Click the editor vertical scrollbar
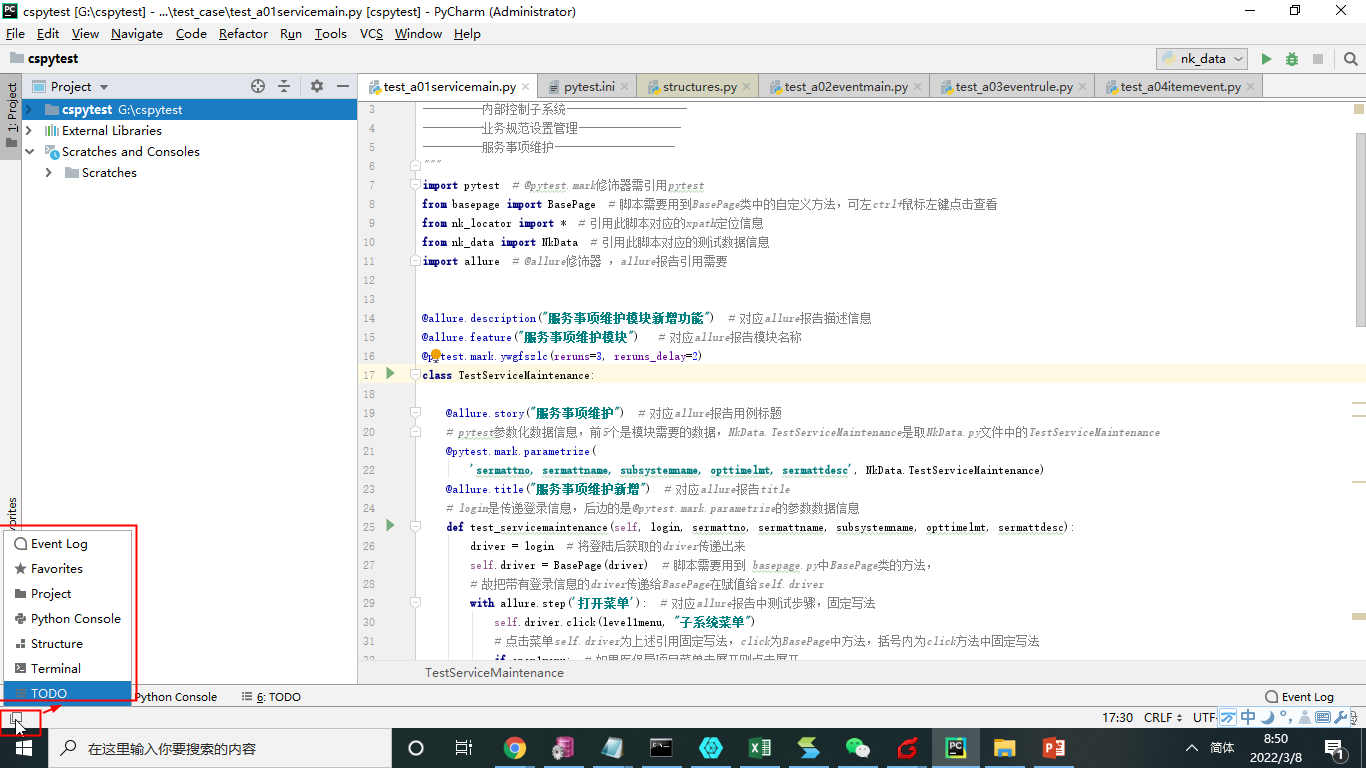 tap(1359, 230)
